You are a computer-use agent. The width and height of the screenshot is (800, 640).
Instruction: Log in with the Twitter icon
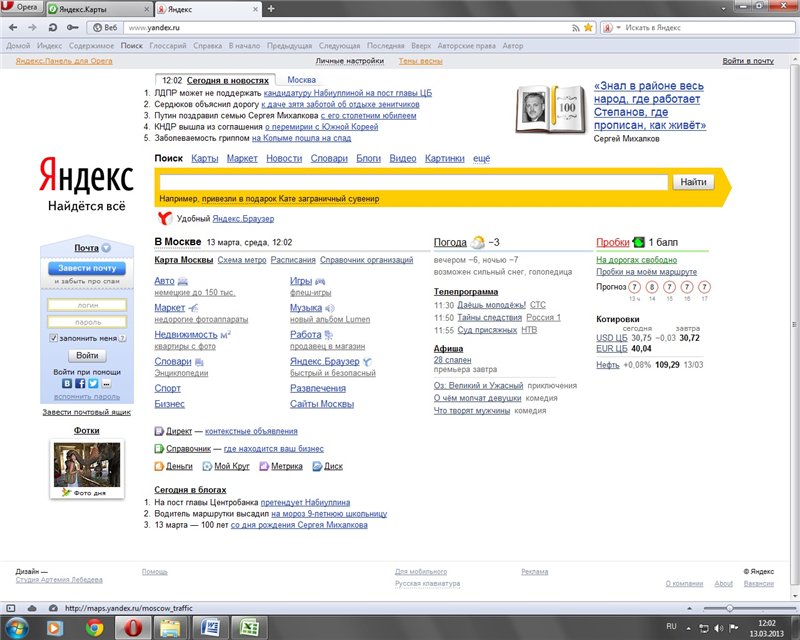(x=93, y=383)
